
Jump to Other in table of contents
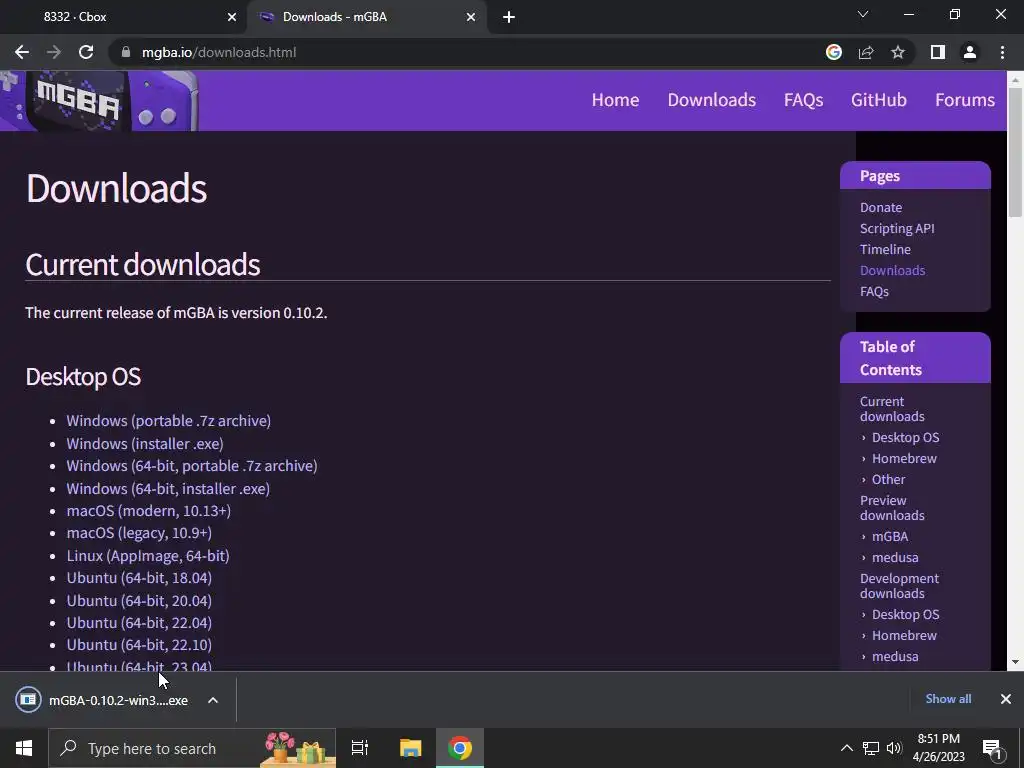coord(888,479)
